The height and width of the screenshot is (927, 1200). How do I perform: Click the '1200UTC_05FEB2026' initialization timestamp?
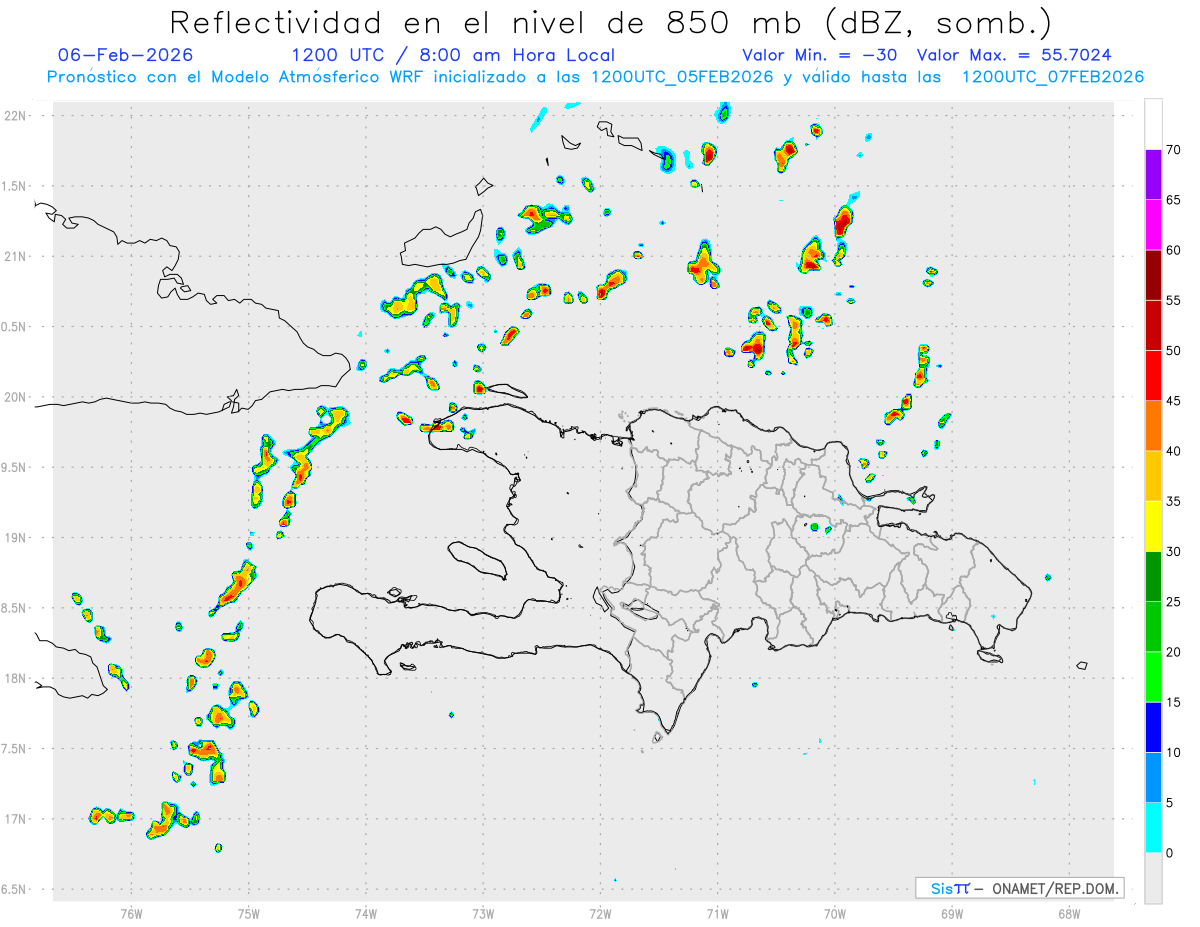click(x=682, y=77)
